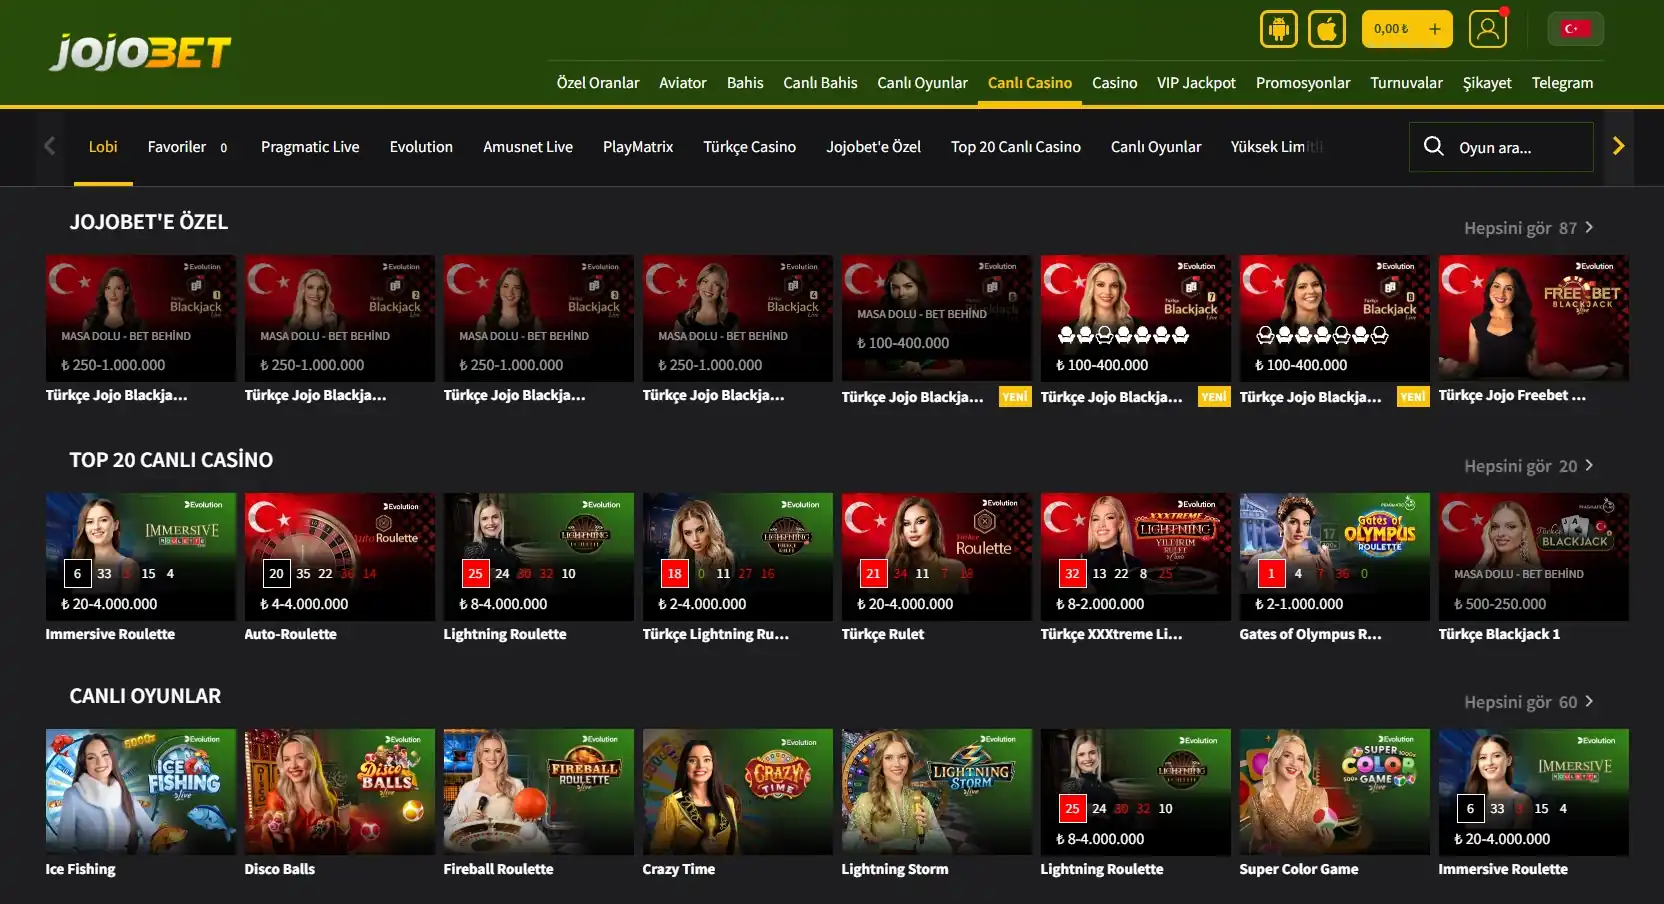Open the Promosyonlar menu
Viewport: 1664px width, 904px height.
tap(1303, 83)
